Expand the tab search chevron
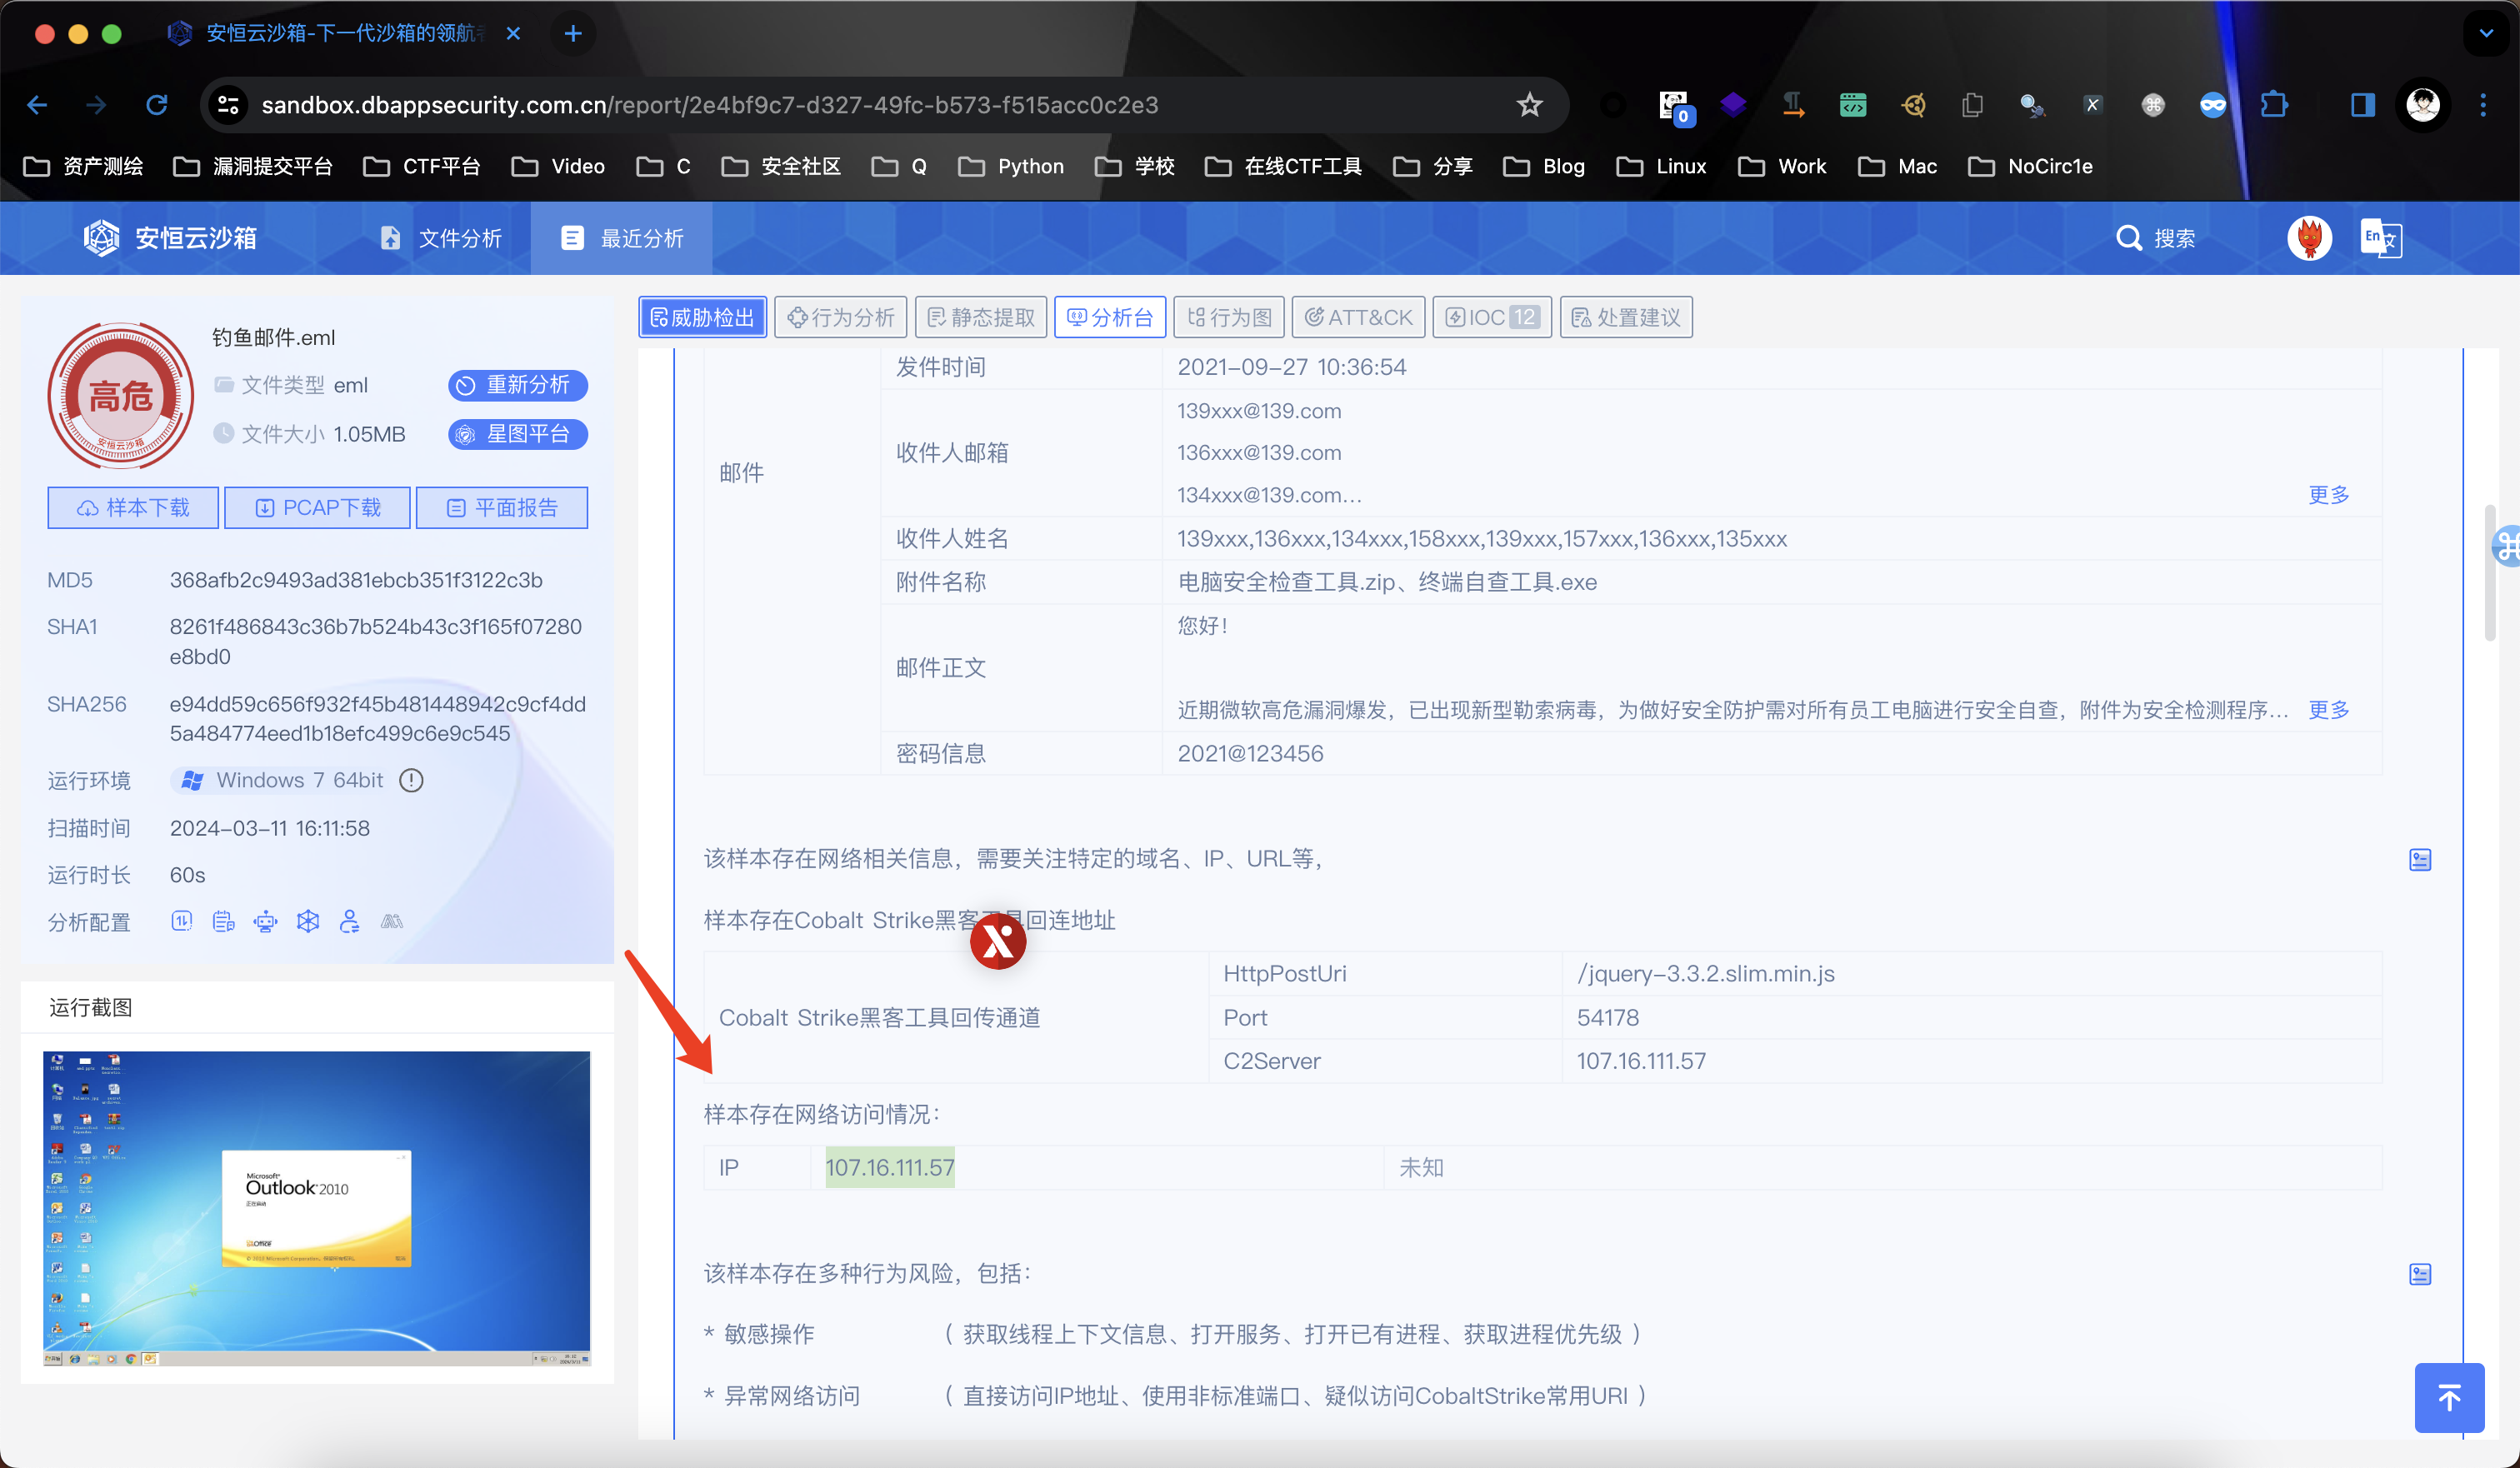The height and width of the screenshot is (1468, 2520). [2486, 34]
